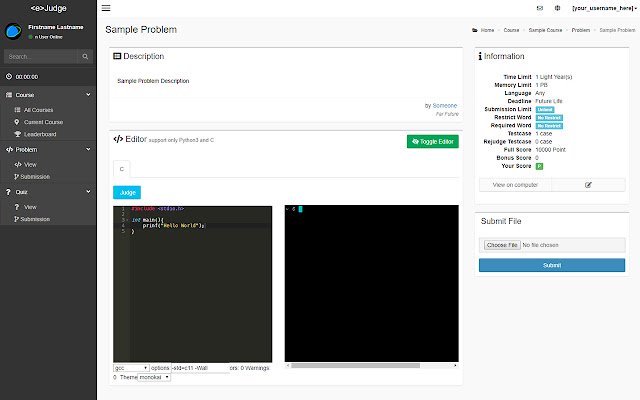Collapse the Course menu section
Screen dimensions: 640x400
[48, 95]
